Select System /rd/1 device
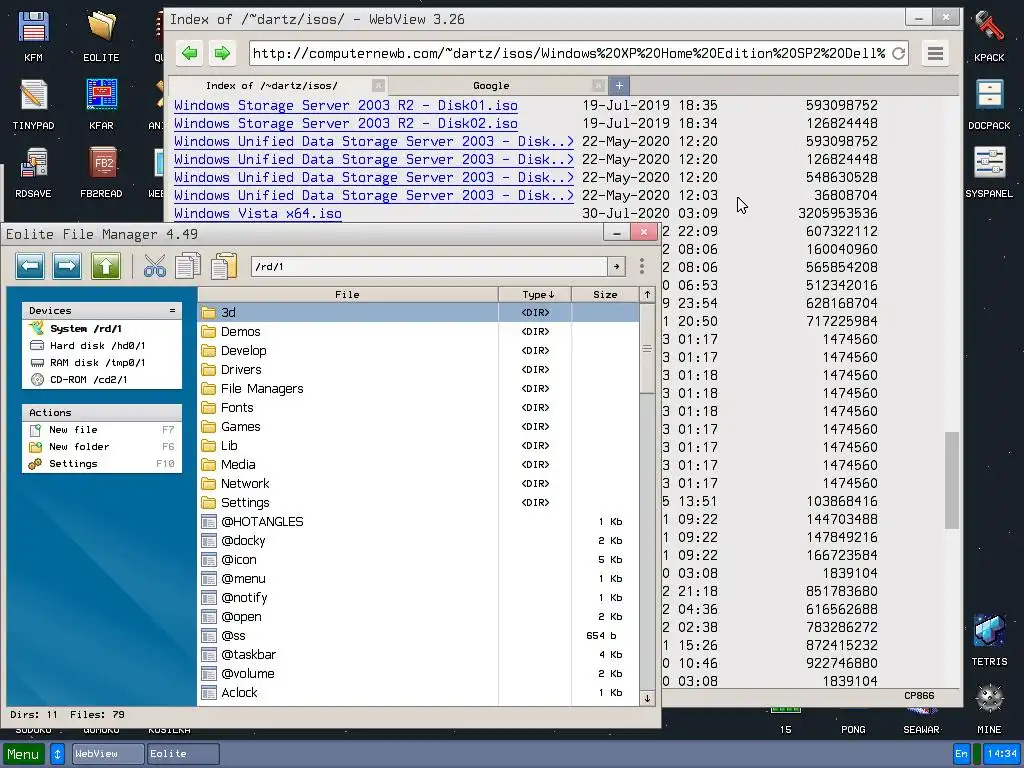The image size is (1024, 768). pyautogui.click(x=102, y=328)
